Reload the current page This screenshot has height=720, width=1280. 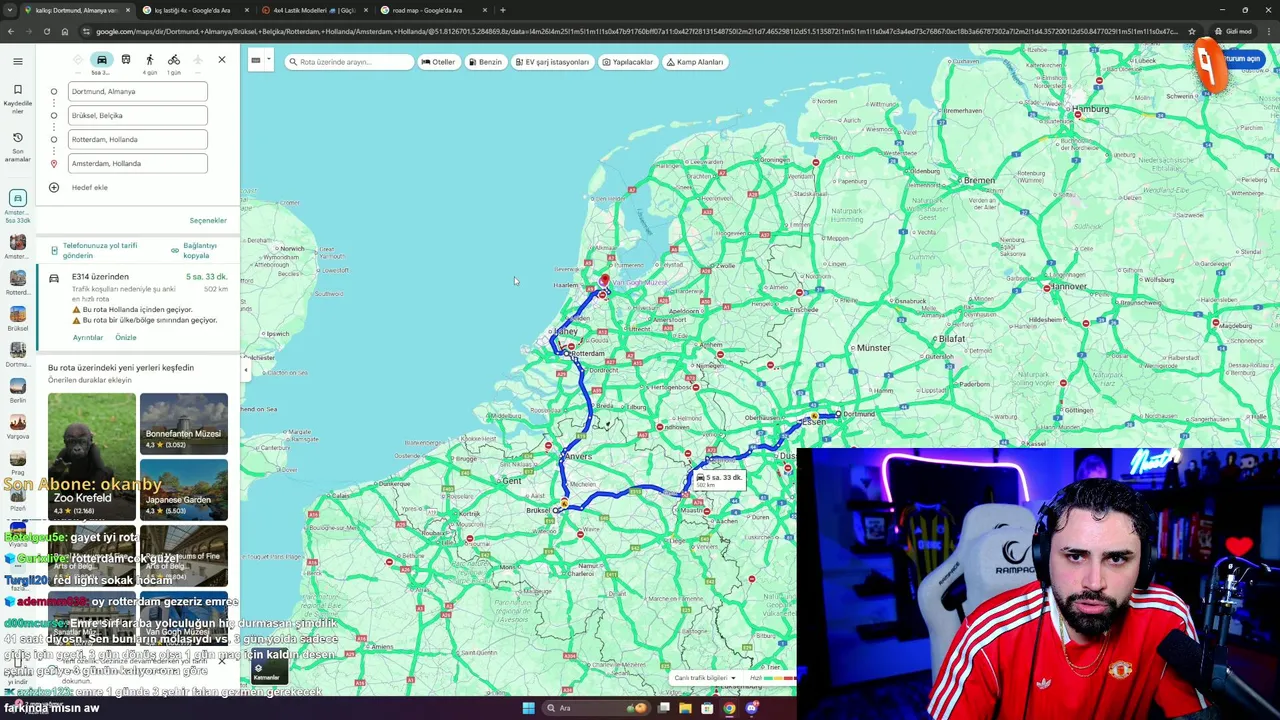[x=46, y=31]
